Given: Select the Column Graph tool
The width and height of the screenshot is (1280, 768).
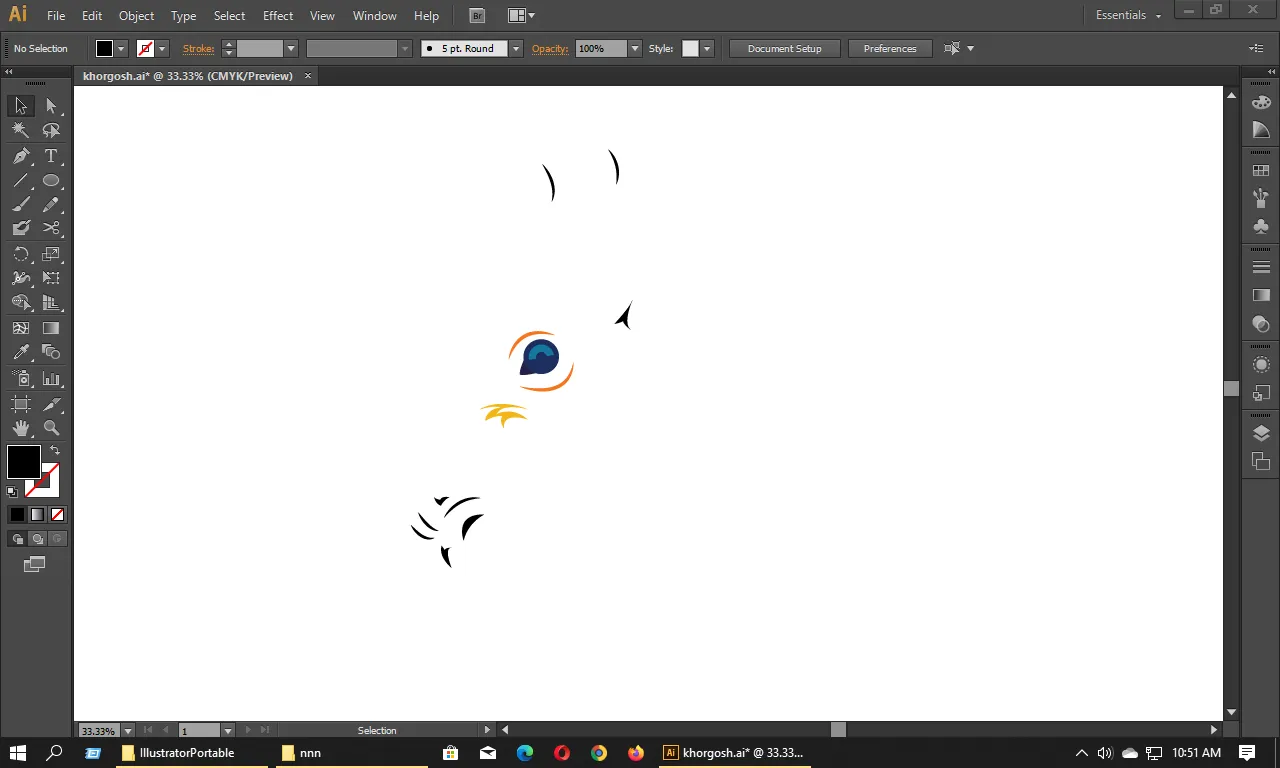Looking at the screenshot, I should point(51,379).
